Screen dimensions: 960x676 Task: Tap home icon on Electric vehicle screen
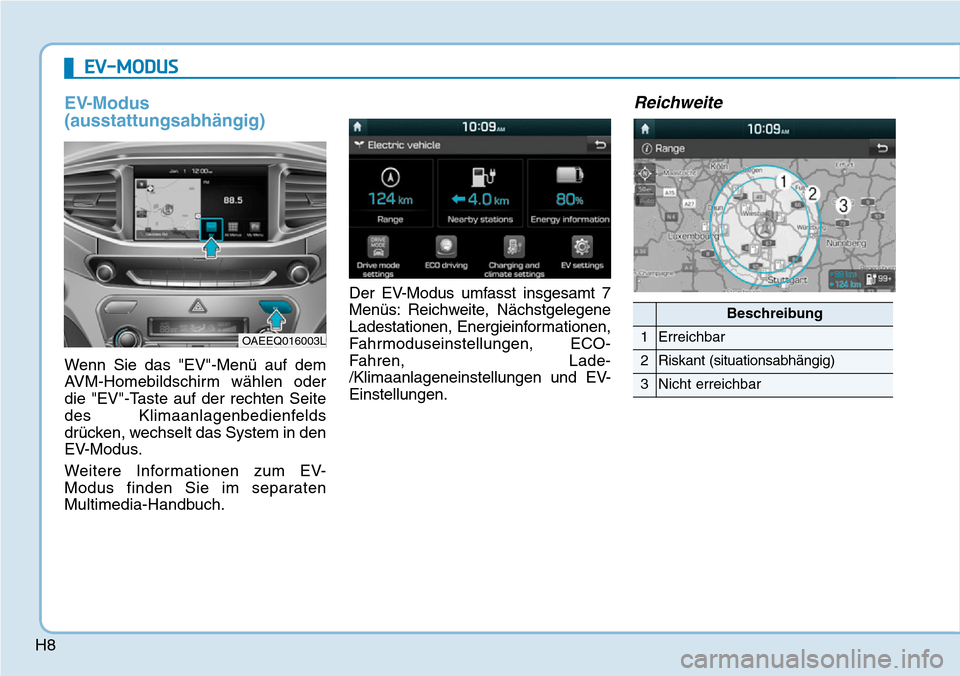tap(359, 128)
